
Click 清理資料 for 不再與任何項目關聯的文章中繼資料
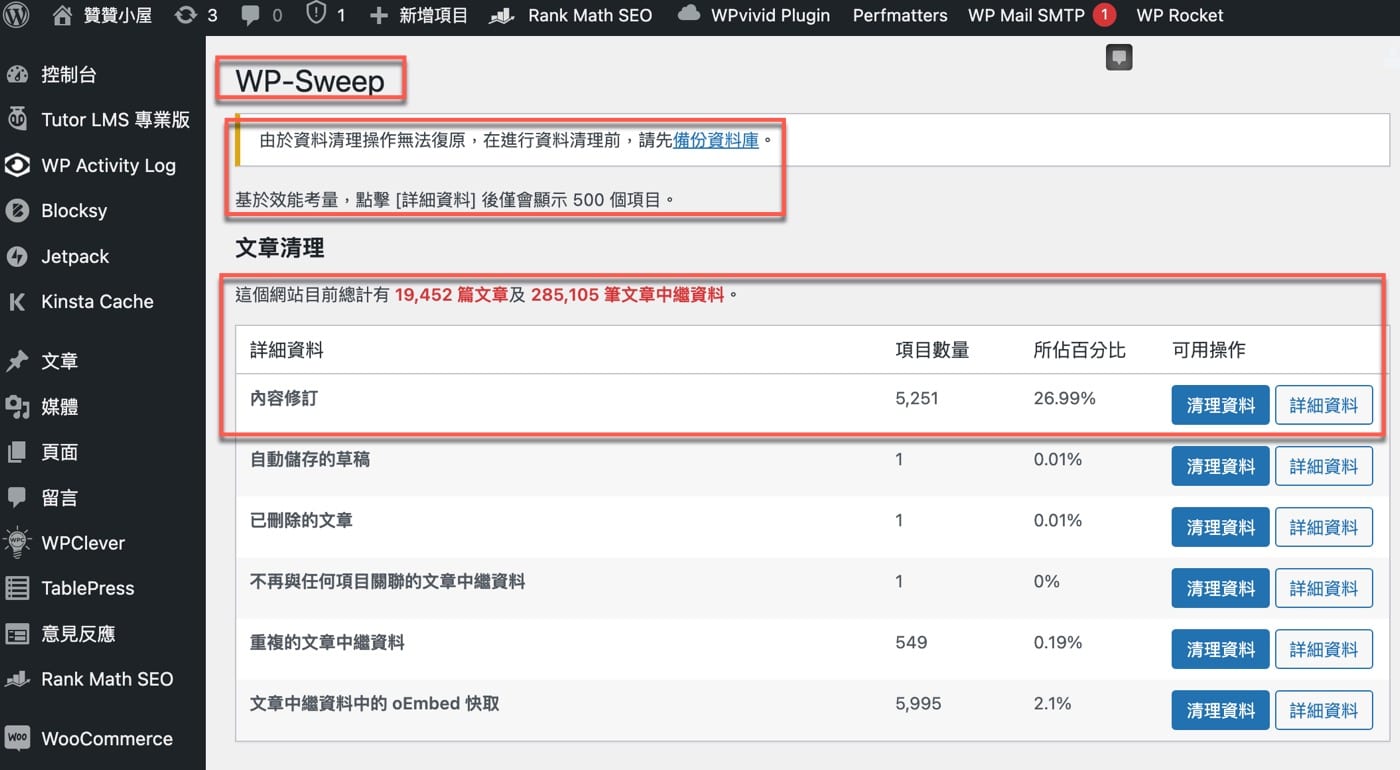point(1220,588)
